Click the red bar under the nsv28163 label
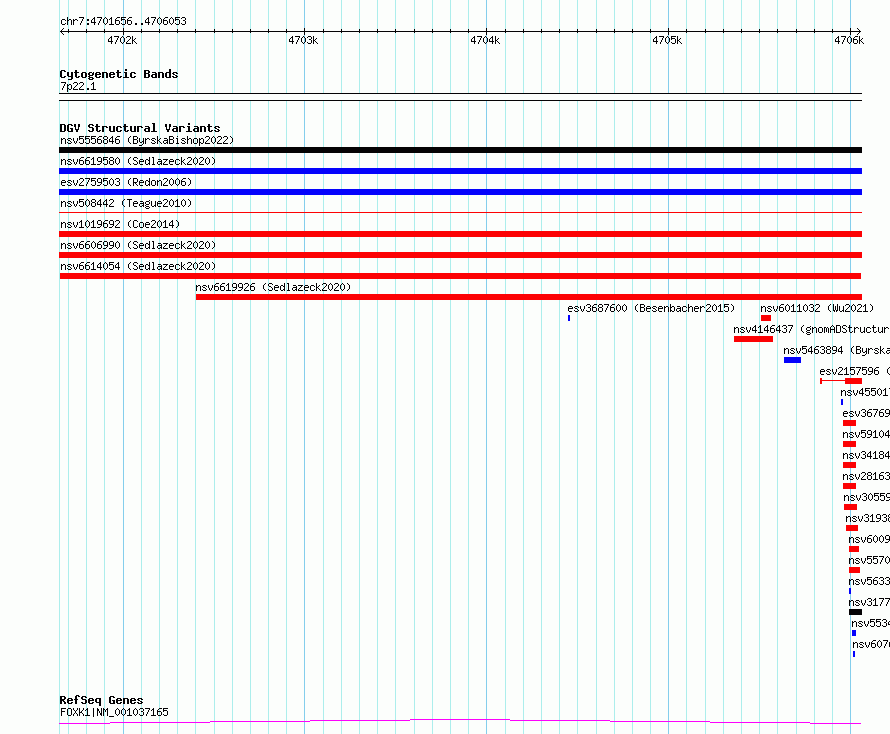The width and height of the screenshot is (890, 734). coord(849,486)
